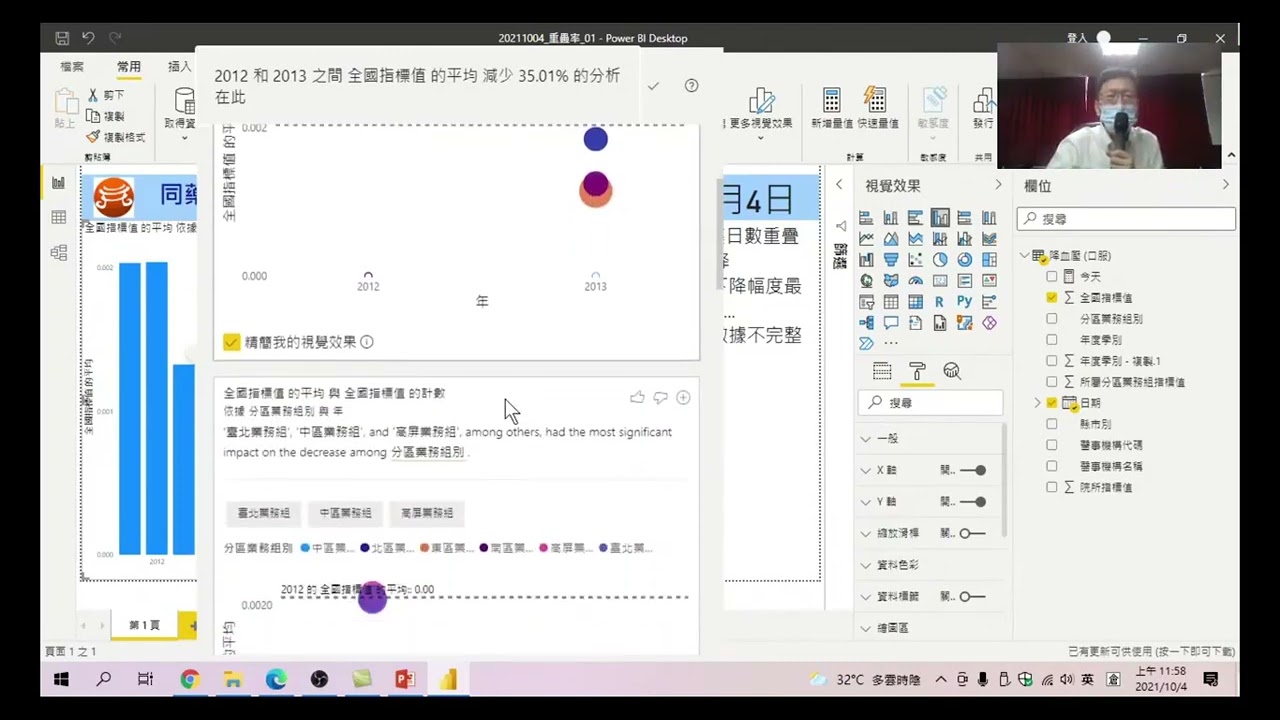The image size is (1280, 720).
Task: Choose the line chart visual
Action: click(866, 239)
